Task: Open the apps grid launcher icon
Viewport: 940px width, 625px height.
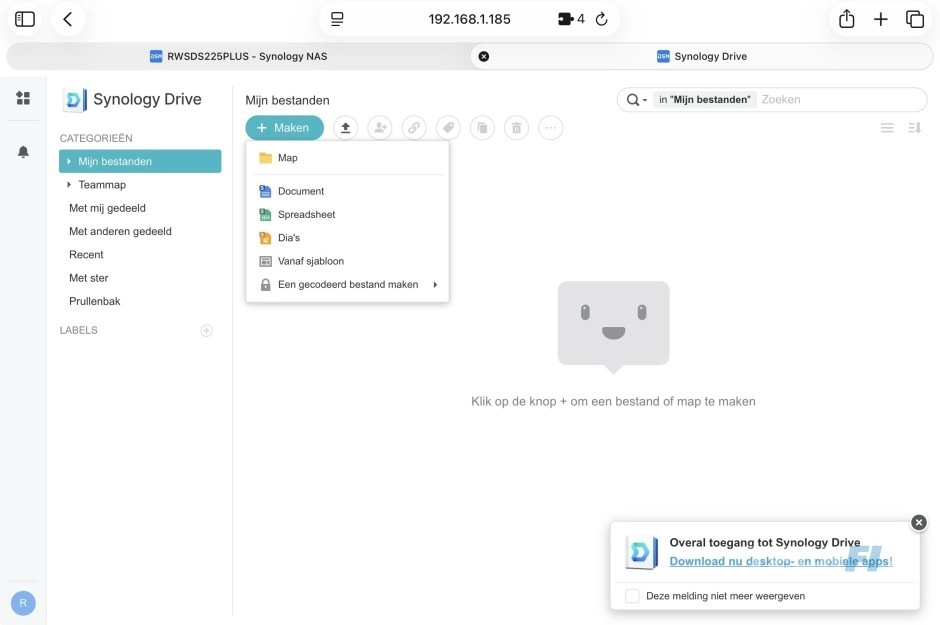Action: click(23, 98)
